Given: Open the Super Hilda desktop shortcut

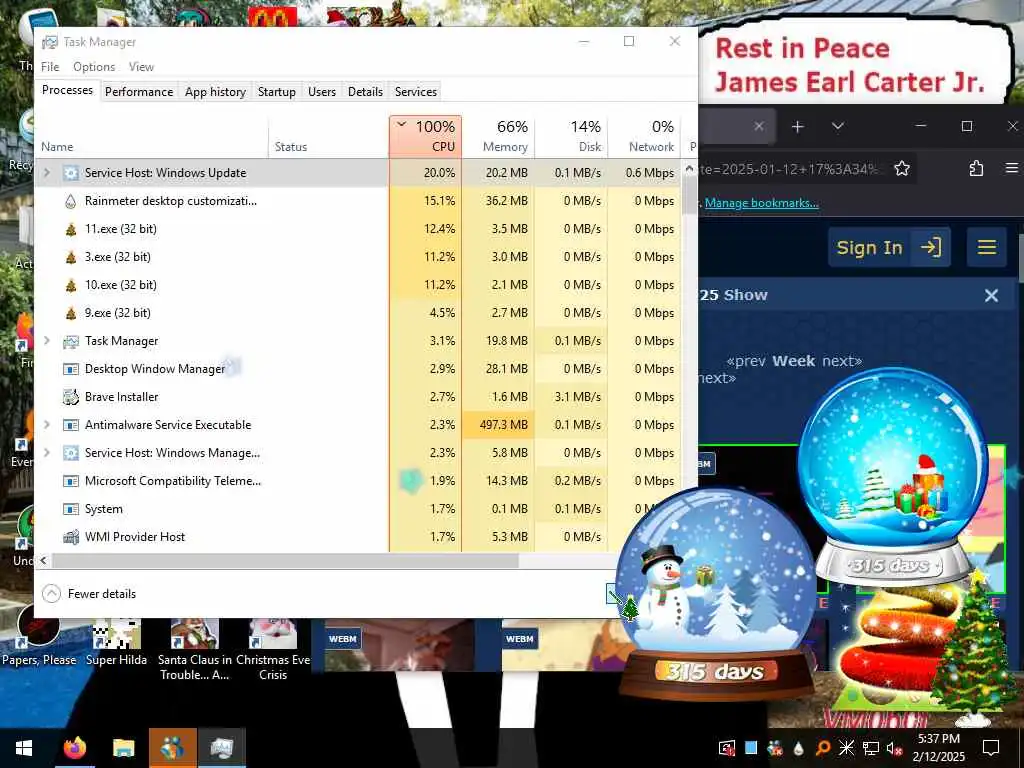Looking at the screenshot, I should (116, 643).
